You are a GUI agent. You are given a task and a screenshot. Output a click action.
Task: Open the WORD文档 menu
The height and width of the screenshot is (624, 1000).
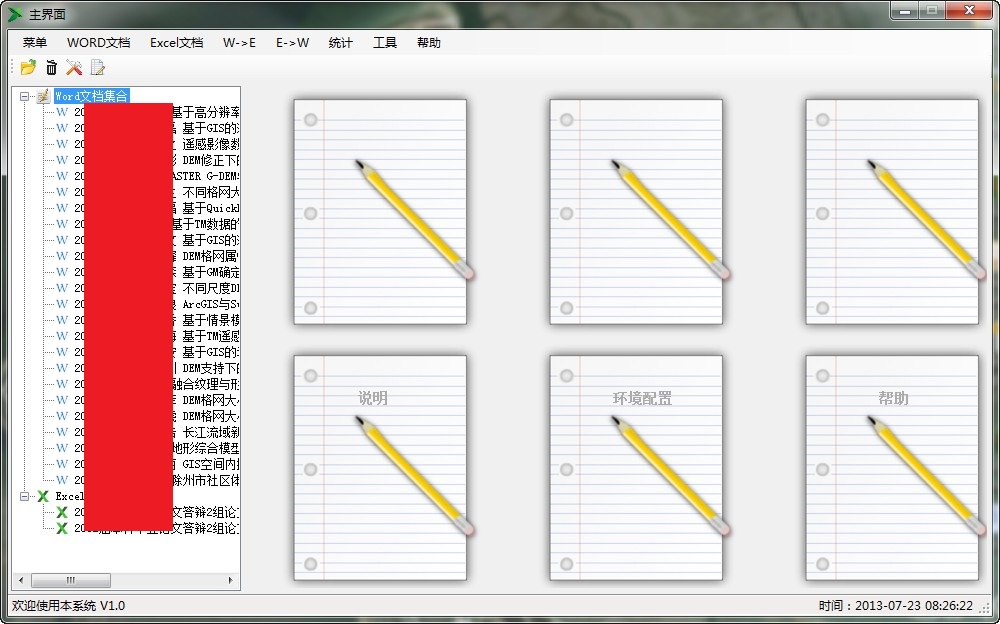97,43
